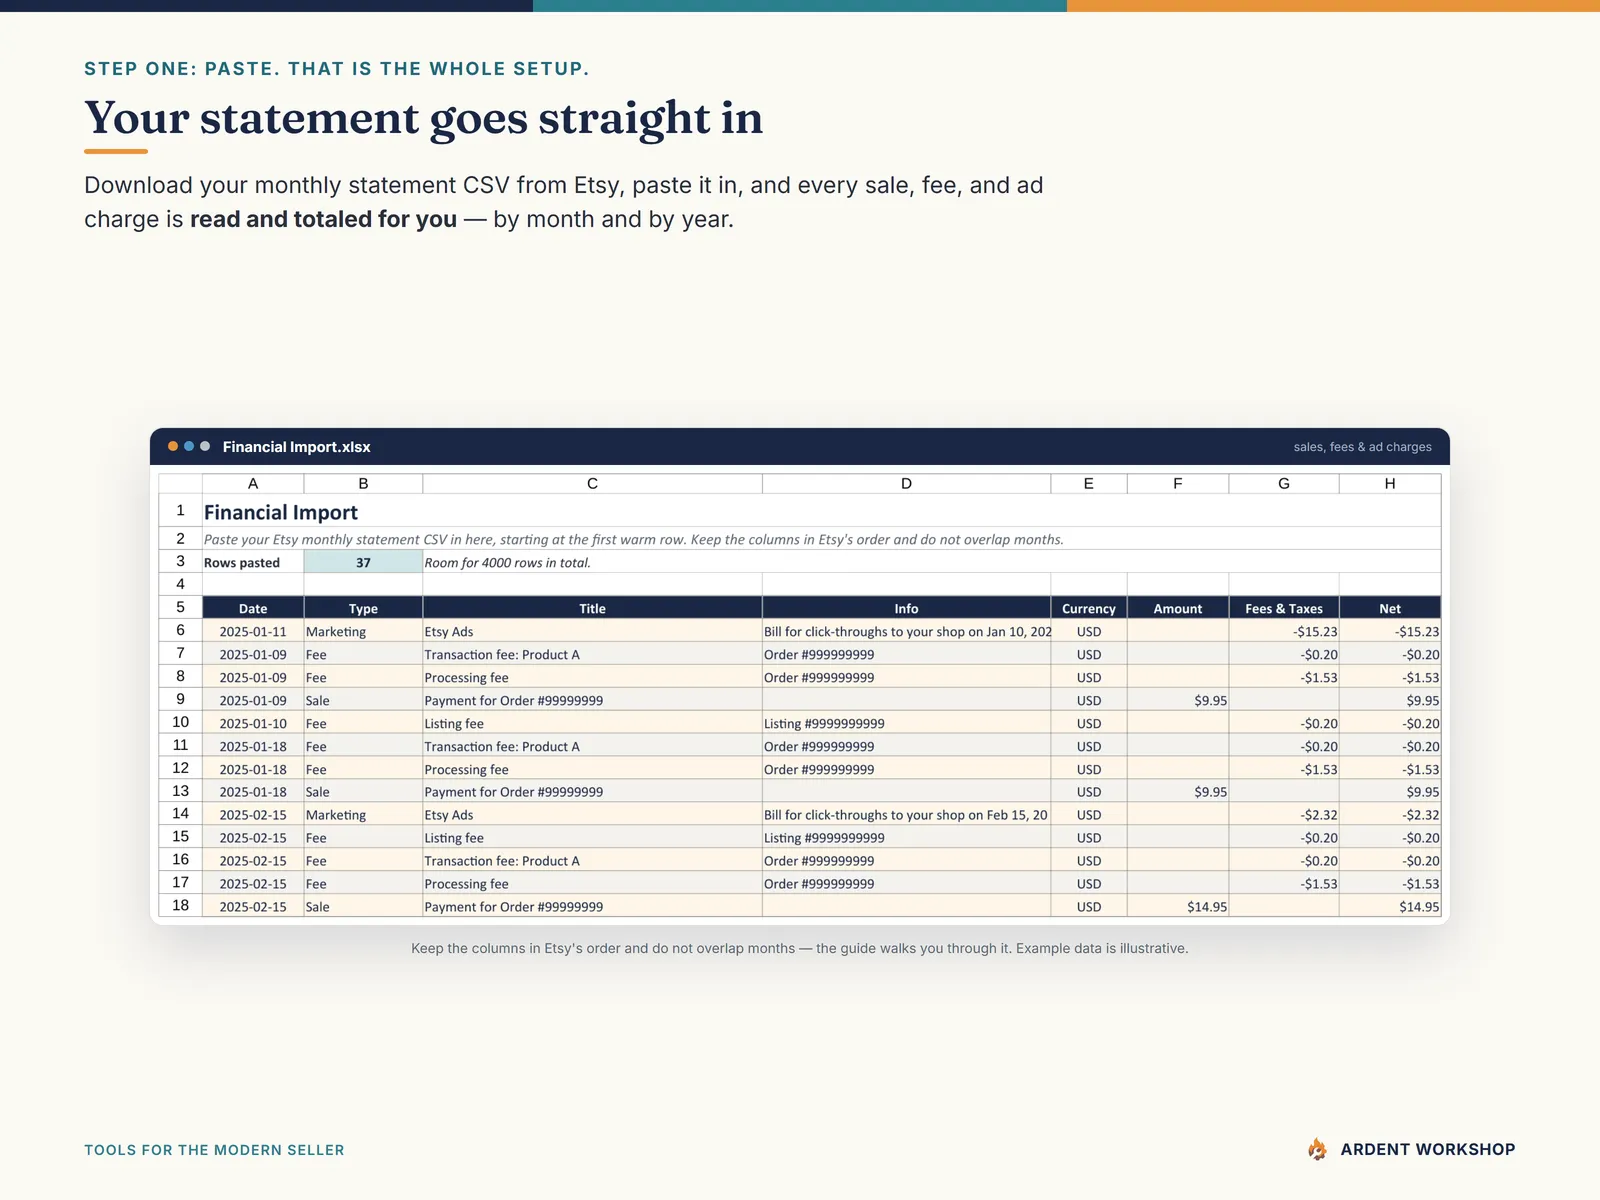Click the paste instruction text in row 2

pyautogui.click(x=634, y=539)
